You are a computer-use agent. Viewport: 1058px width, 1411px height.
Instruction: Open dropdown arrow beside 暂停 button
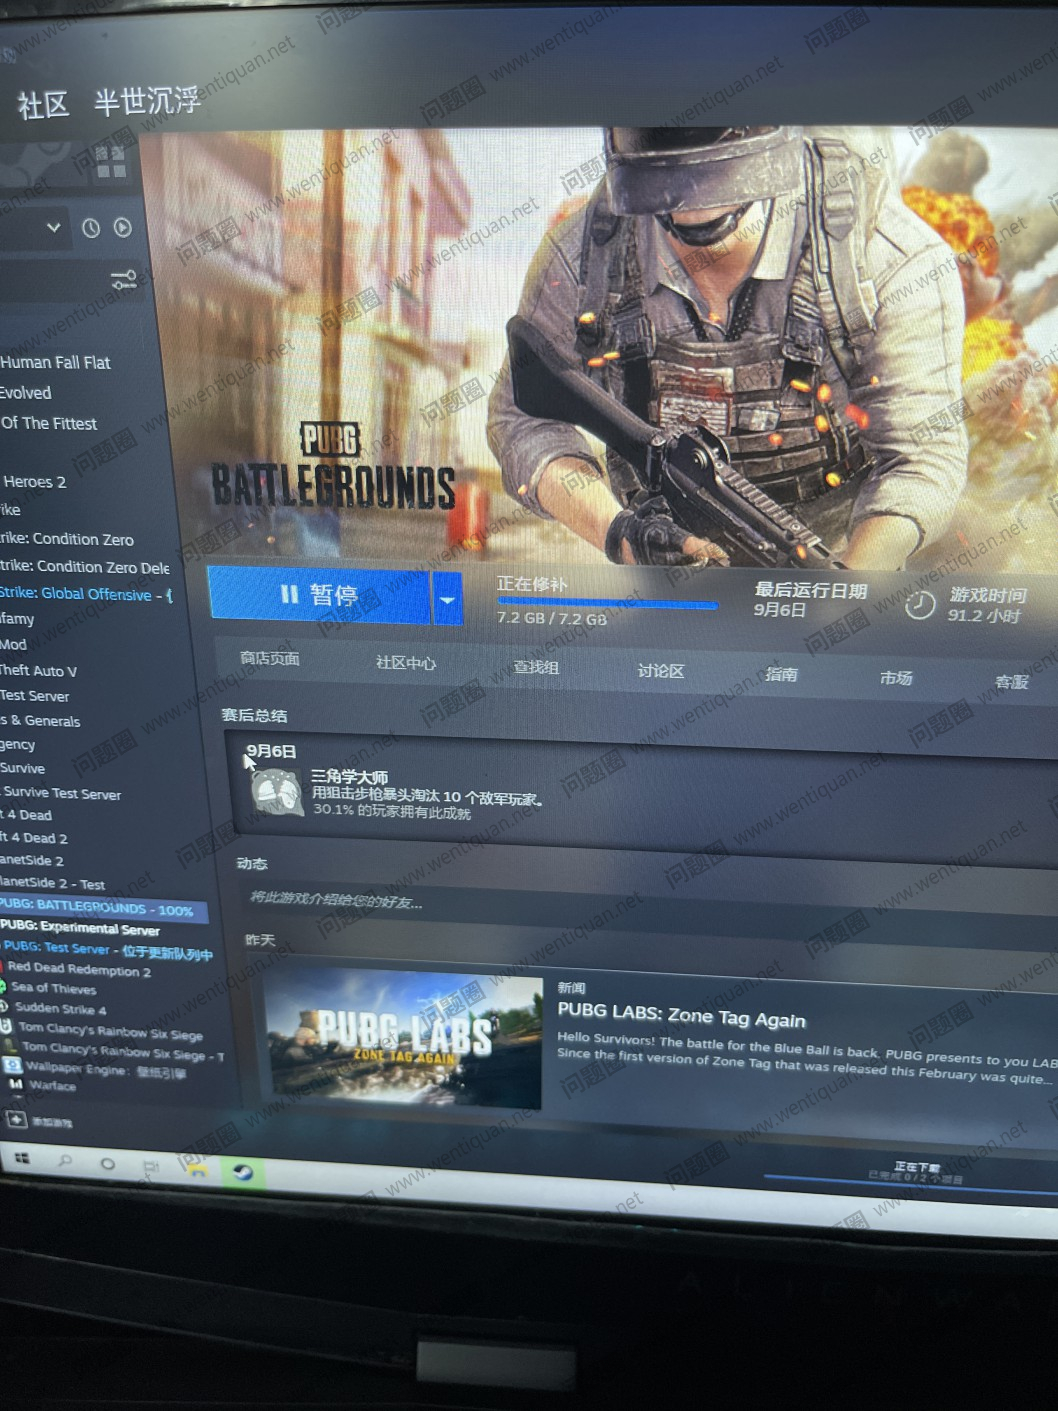point(447,599)
